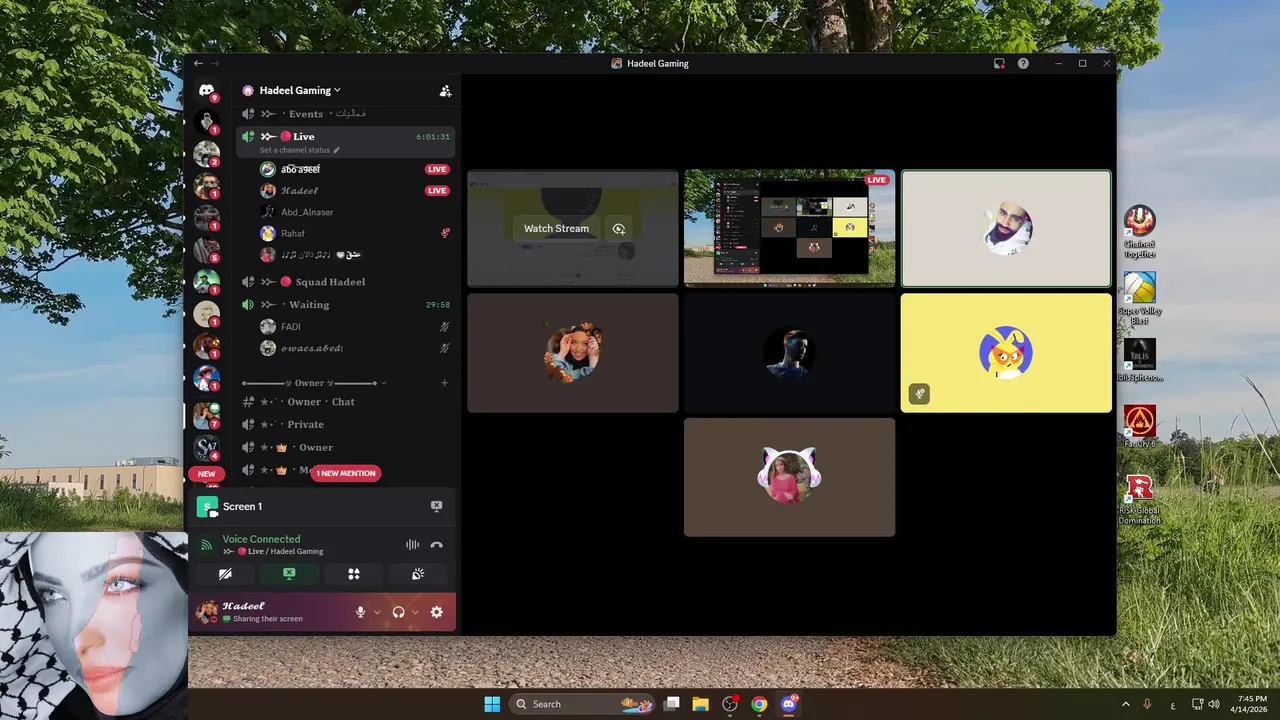This screenshot has width=1280, height=720.
Task: Click the taskbar Search box
Action: pos(581,704)
